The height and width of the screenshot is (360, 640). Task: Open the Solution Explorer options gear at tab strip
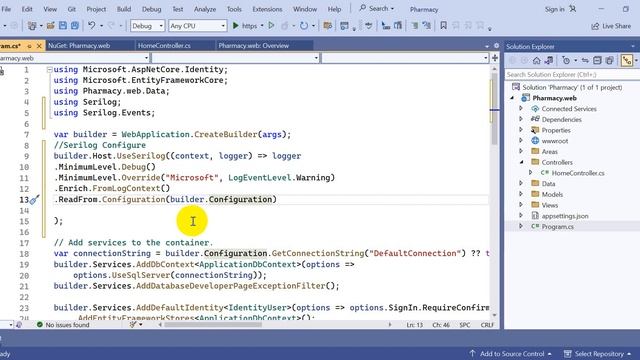coord(496,46)
